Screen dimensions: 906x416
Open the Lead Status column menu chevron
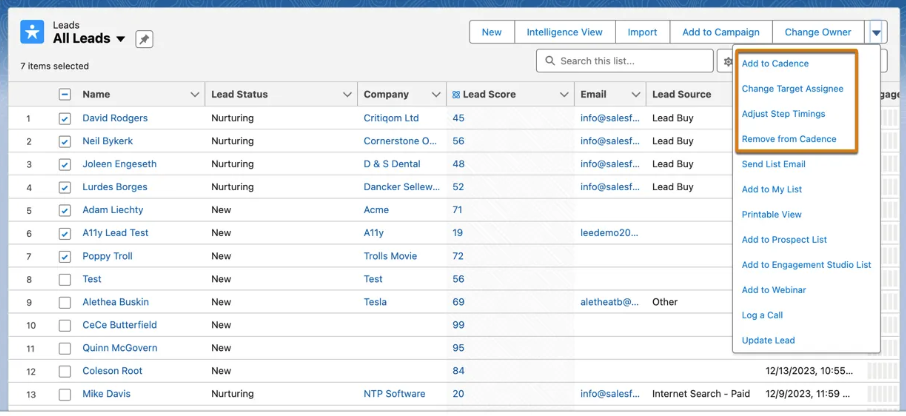coord(347,95)
